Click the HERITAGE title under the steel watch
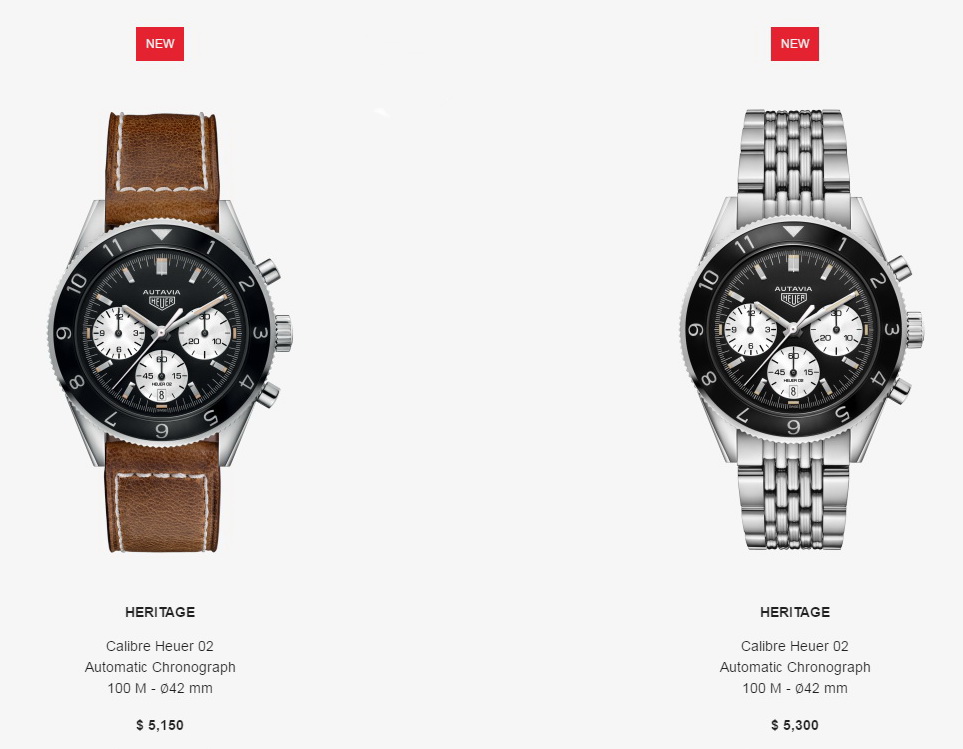The image size is (963, 749). [x=795, y=612]
